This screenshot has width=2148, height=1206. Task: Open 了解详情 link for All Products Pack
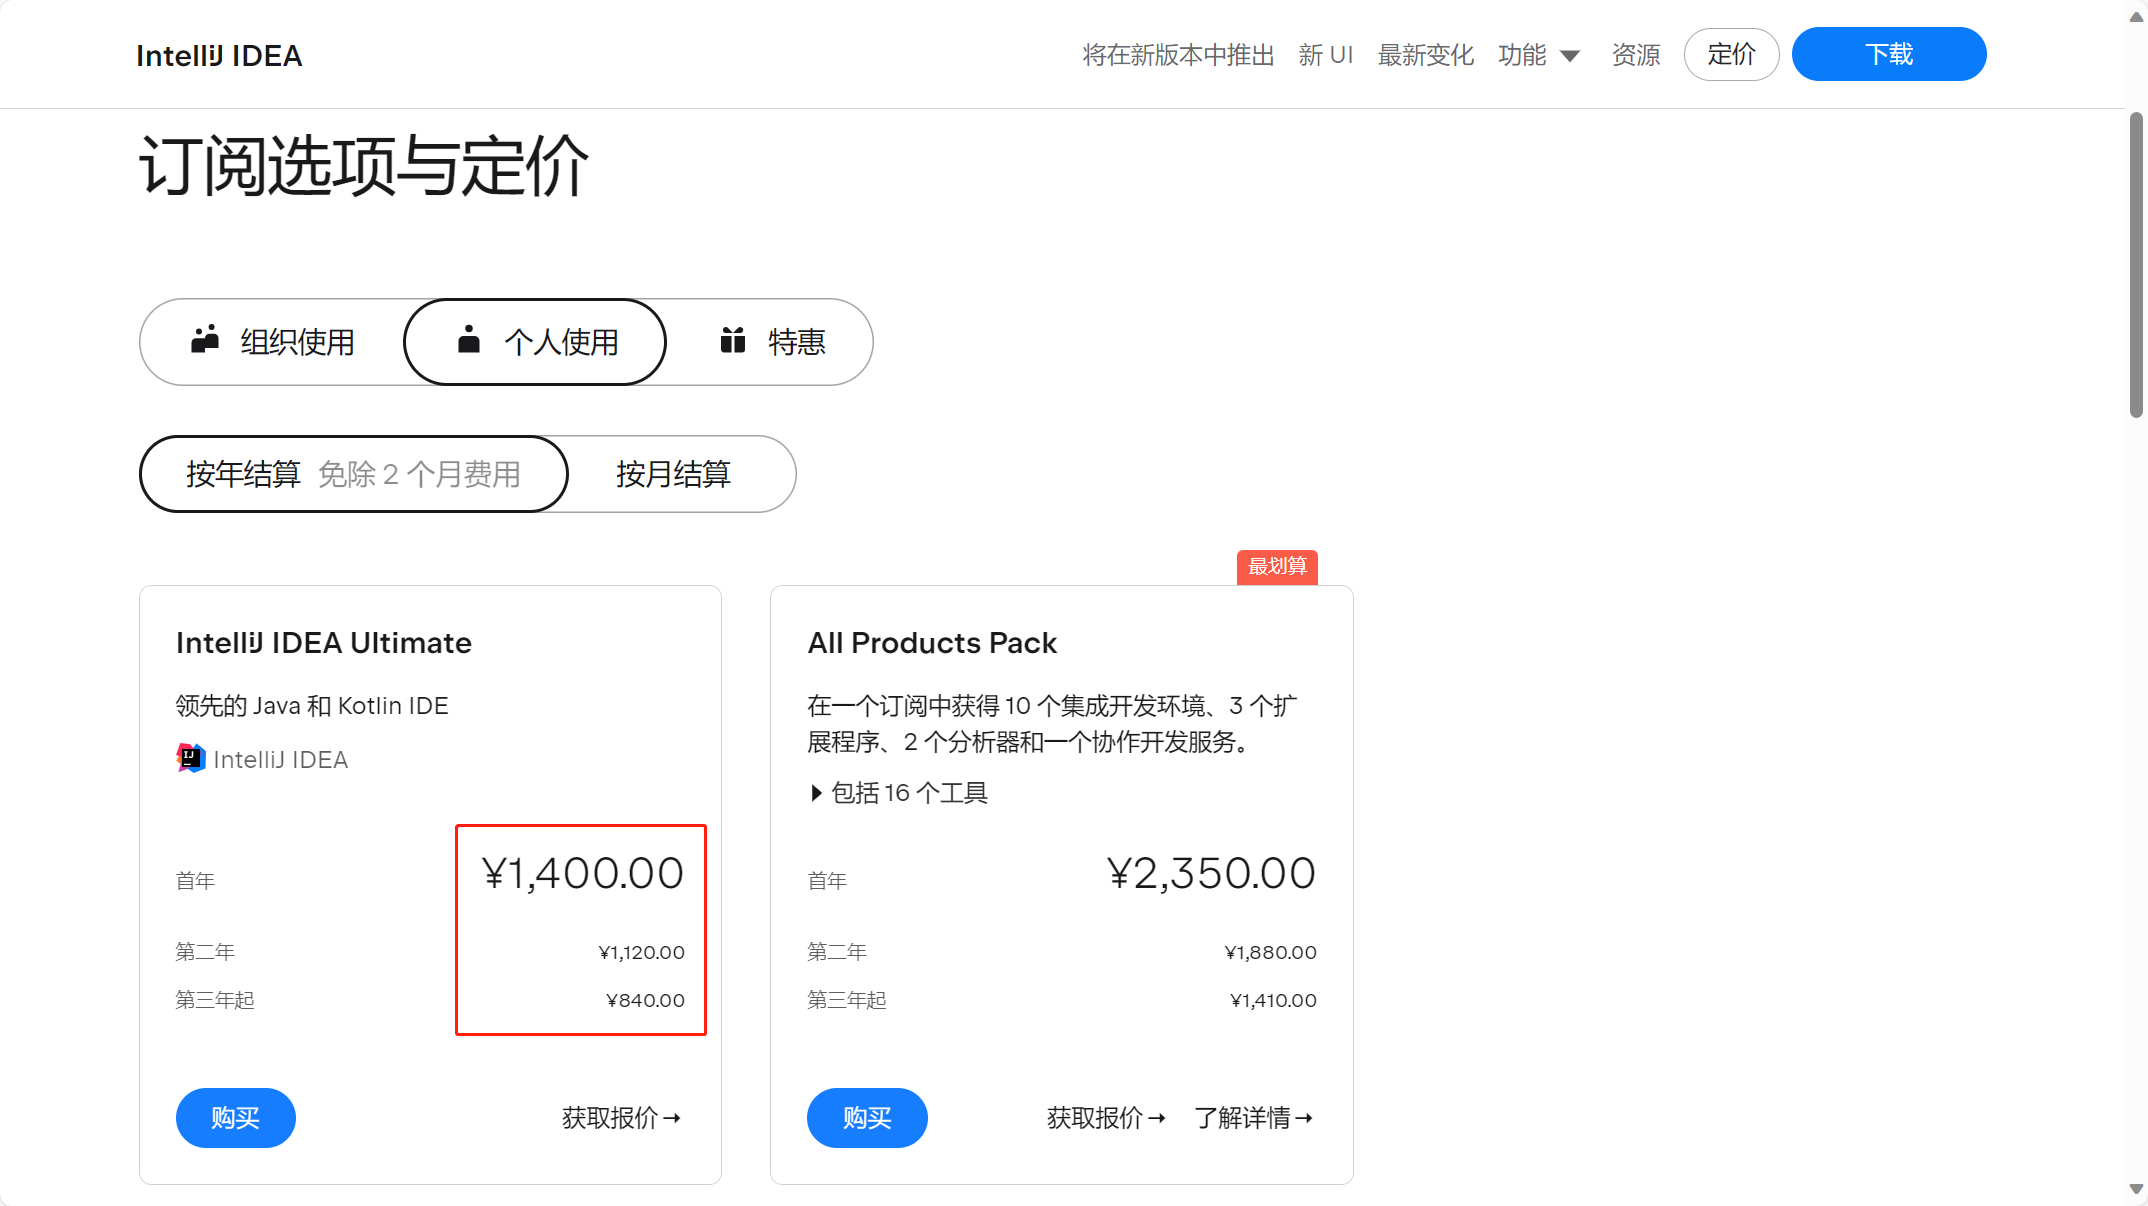click(1253, 1117)
